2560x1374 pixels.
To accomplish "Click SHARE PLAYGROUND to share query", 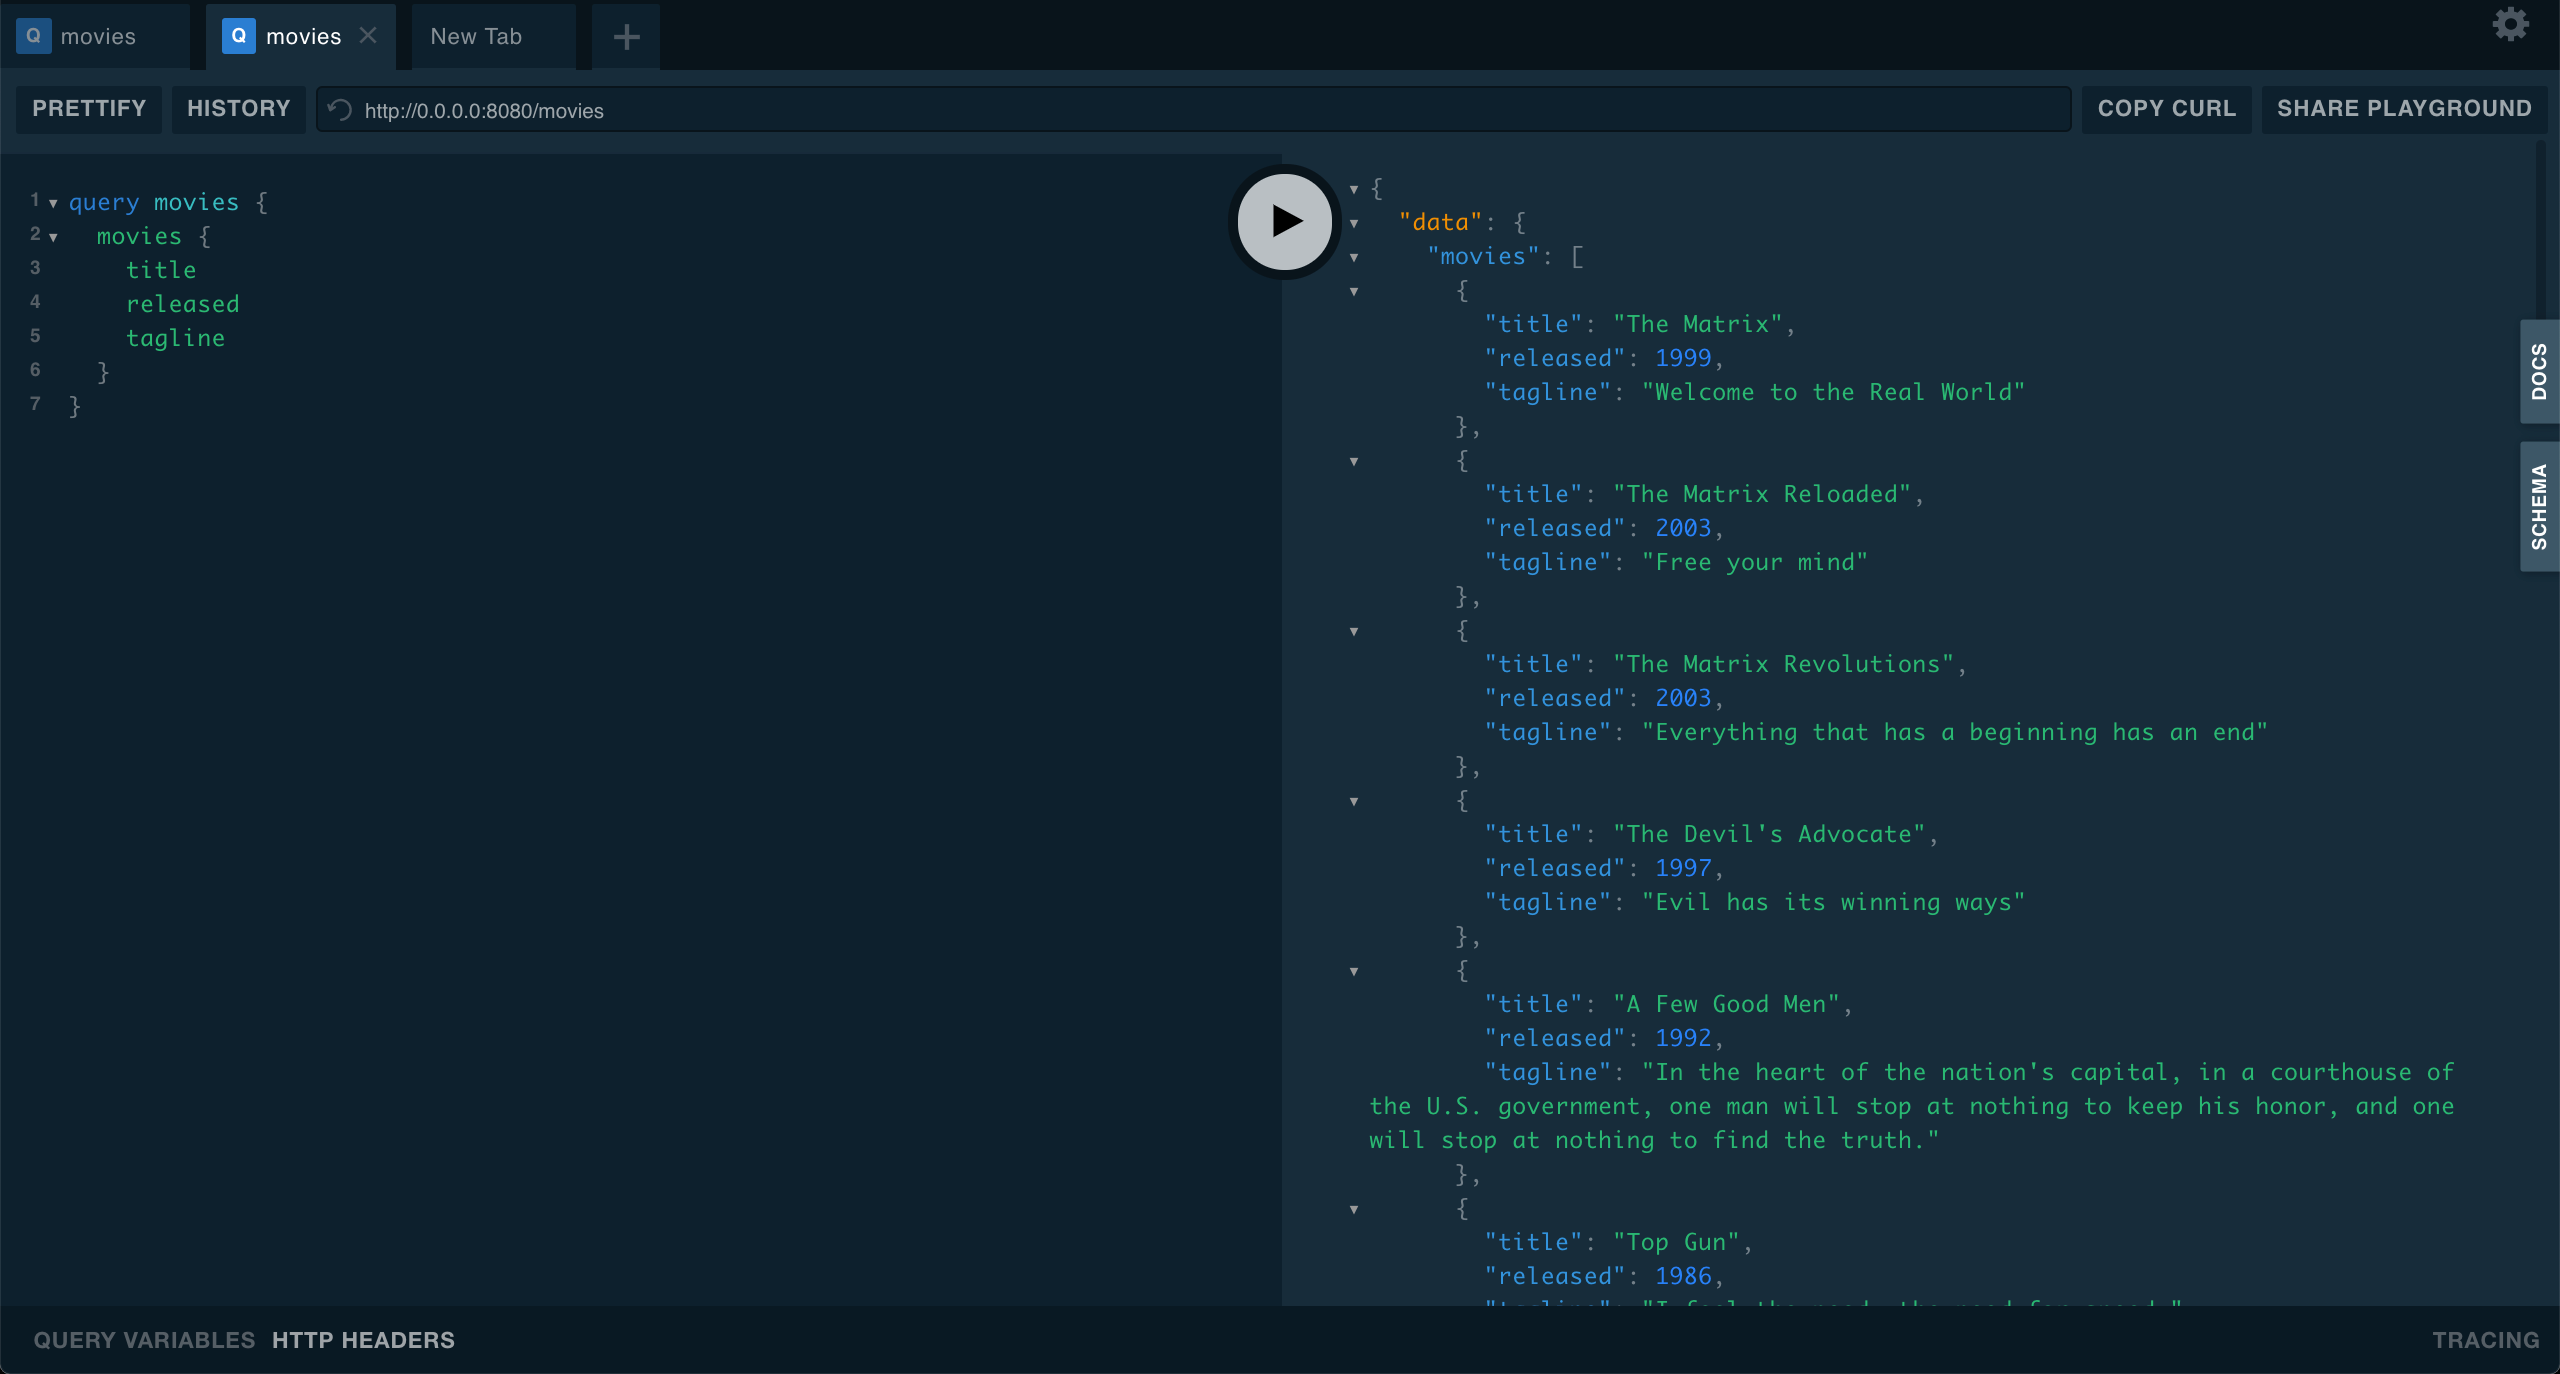I will pos(2403,107).
